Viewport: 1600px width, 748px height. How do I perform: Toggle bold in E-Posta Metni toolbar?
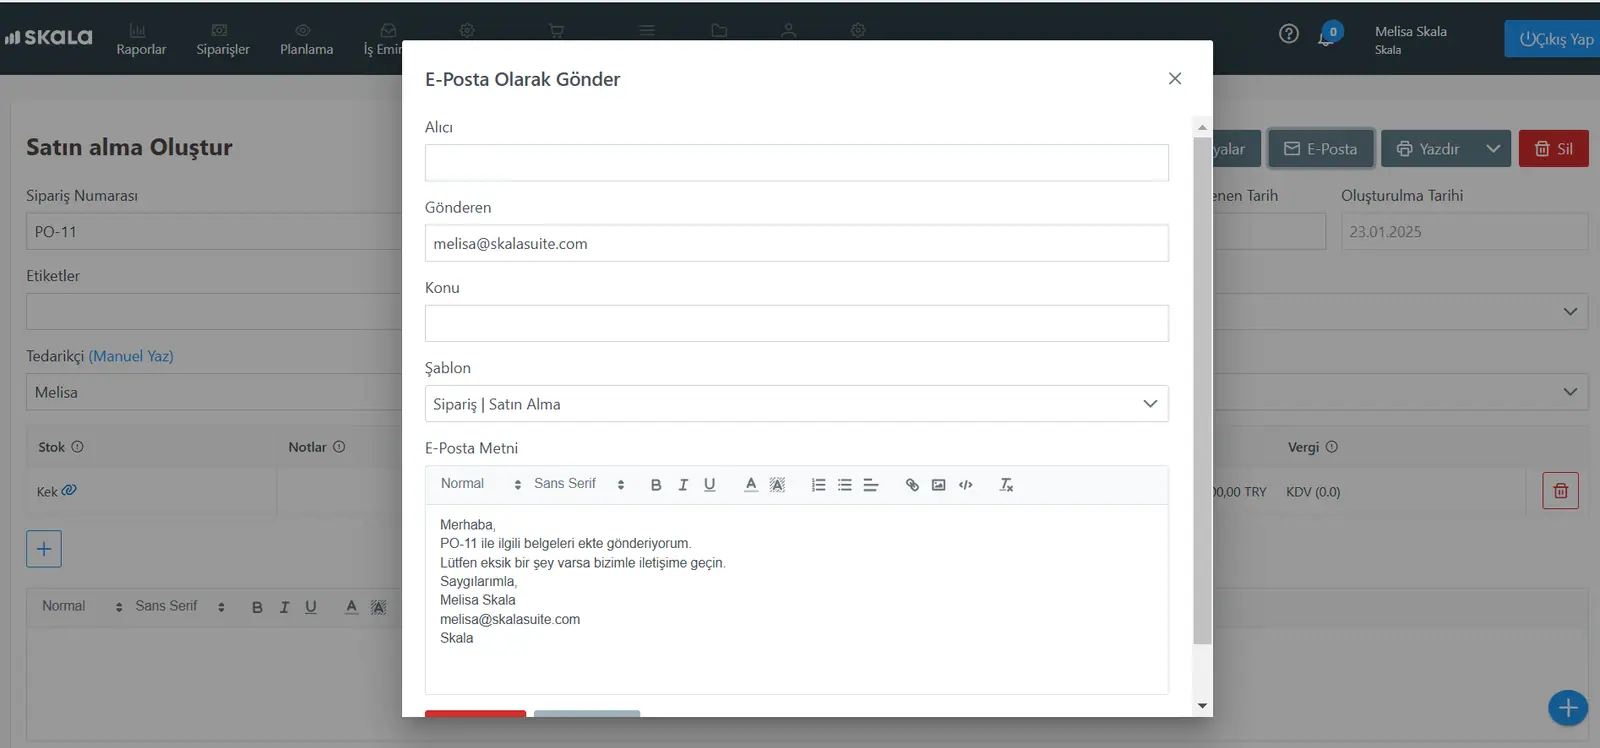656,485
